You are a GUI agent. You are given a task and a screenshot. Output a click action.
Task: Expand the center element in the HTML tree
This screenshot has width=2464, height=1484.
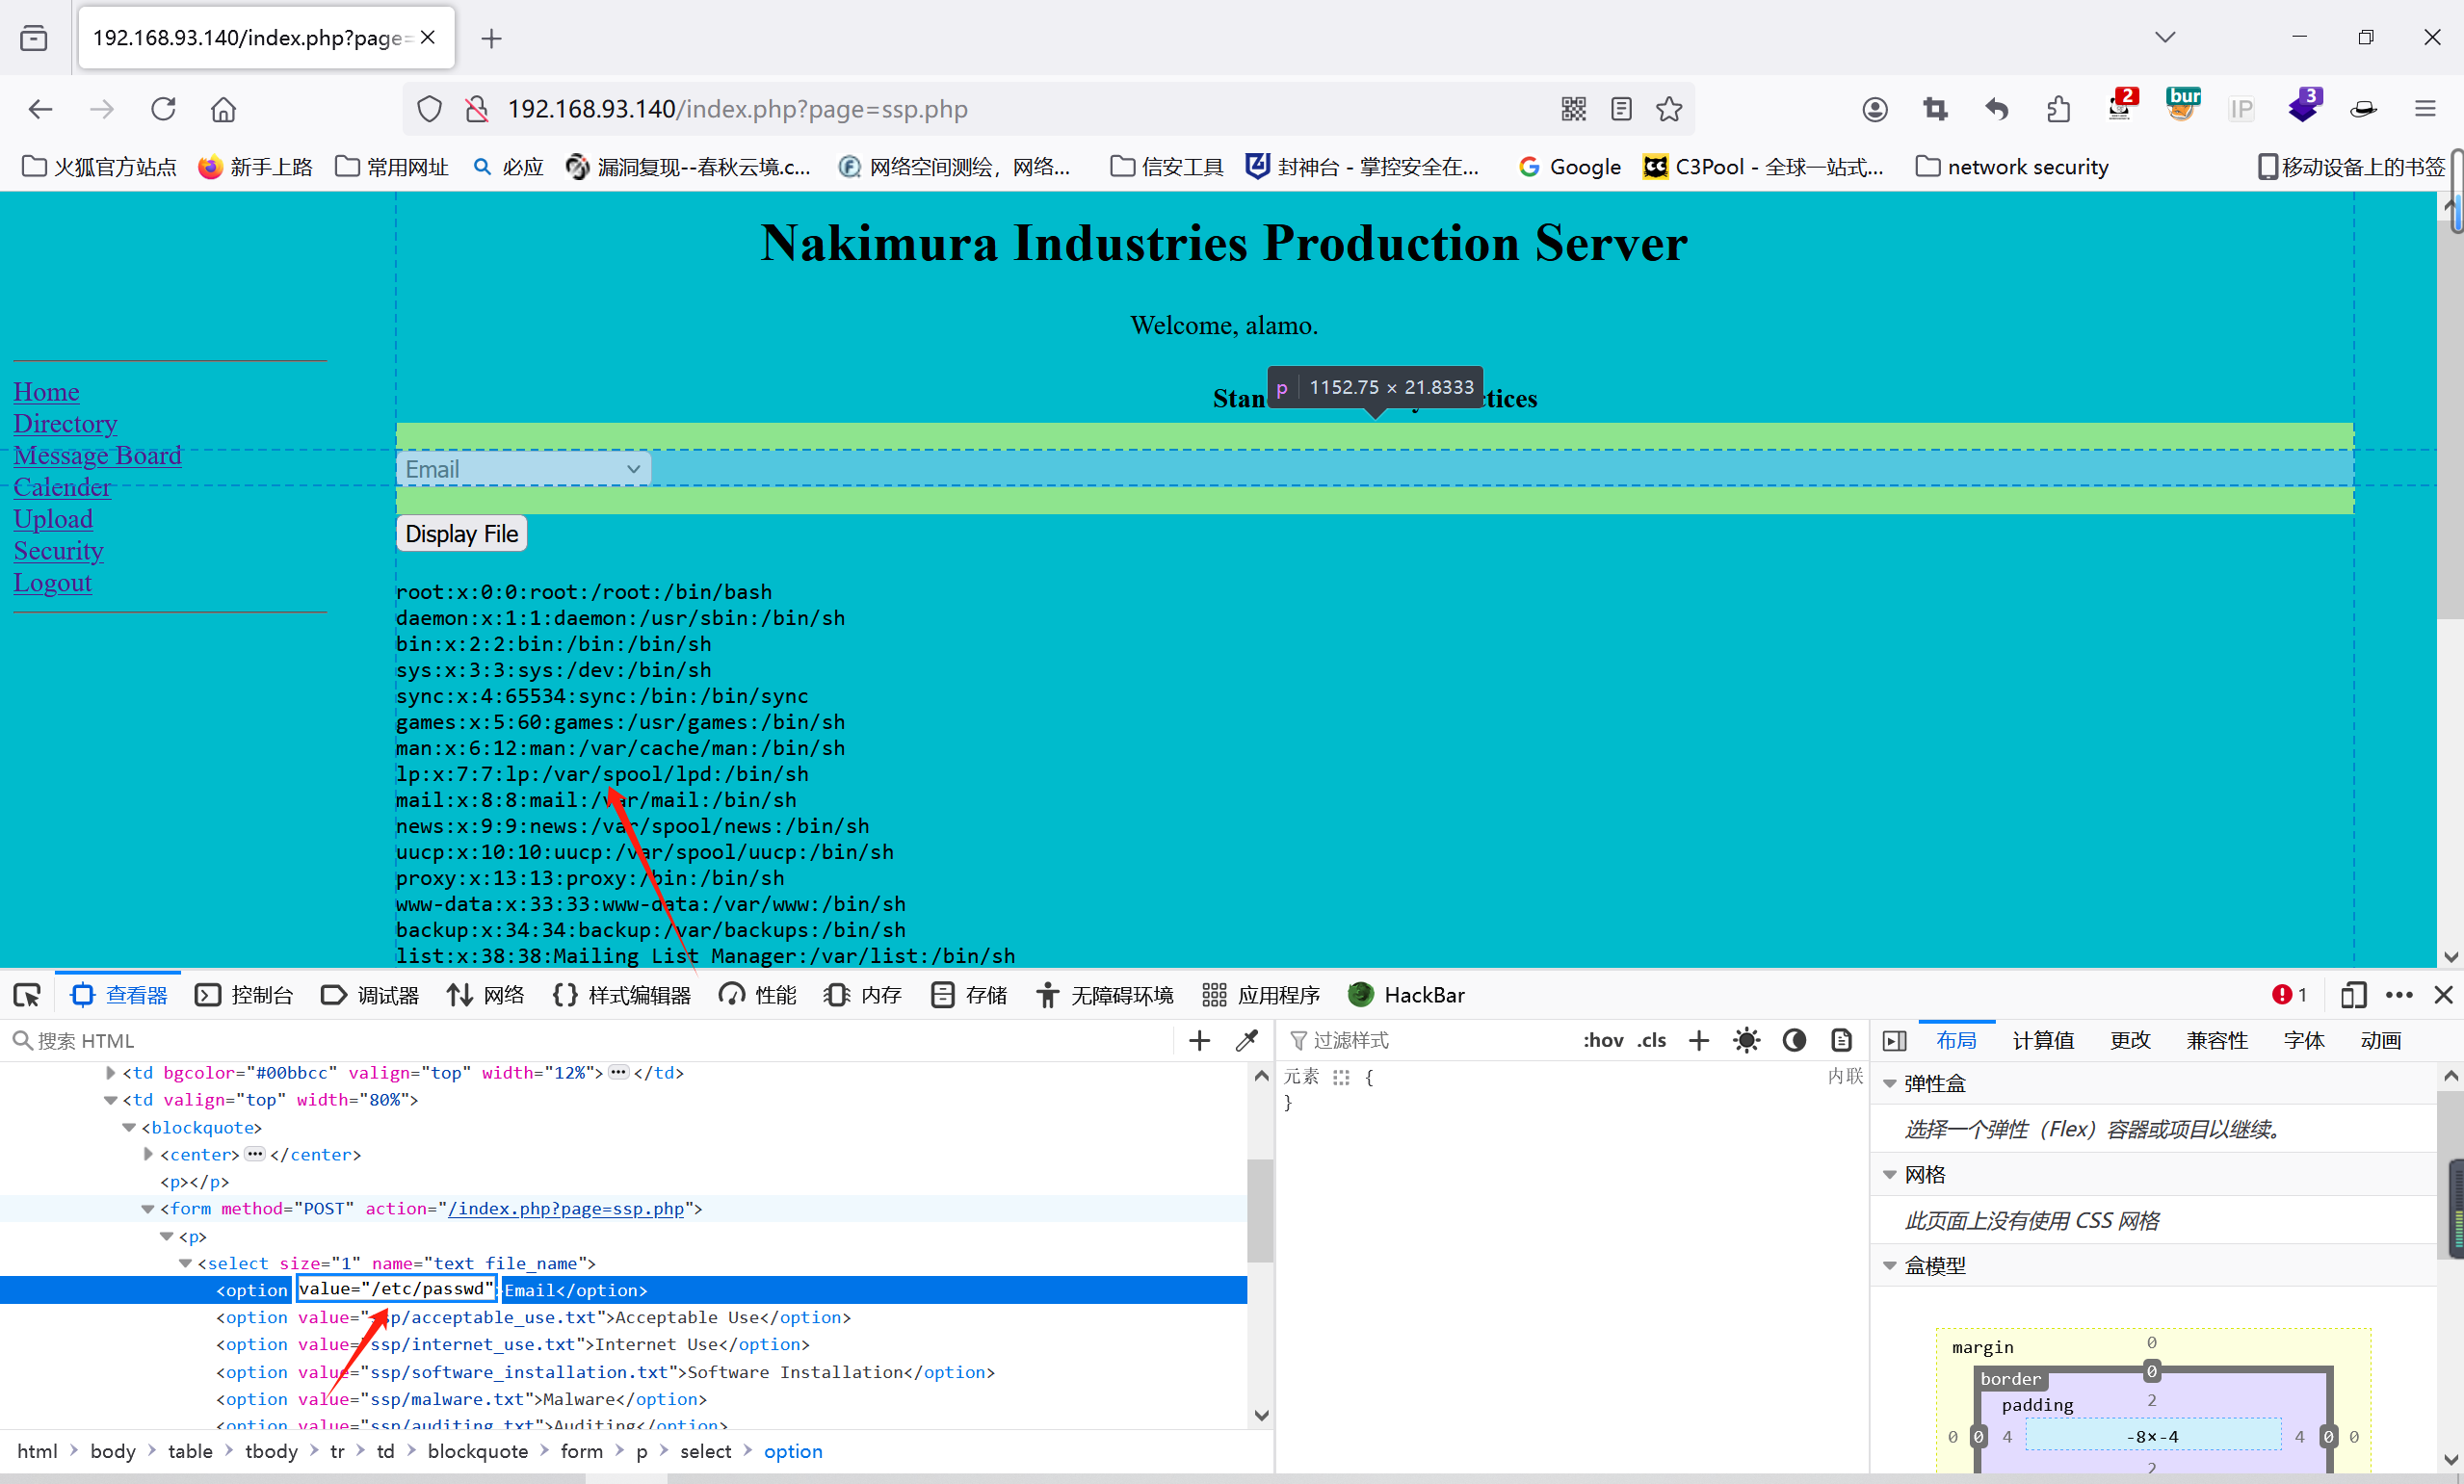(148, 1154)
